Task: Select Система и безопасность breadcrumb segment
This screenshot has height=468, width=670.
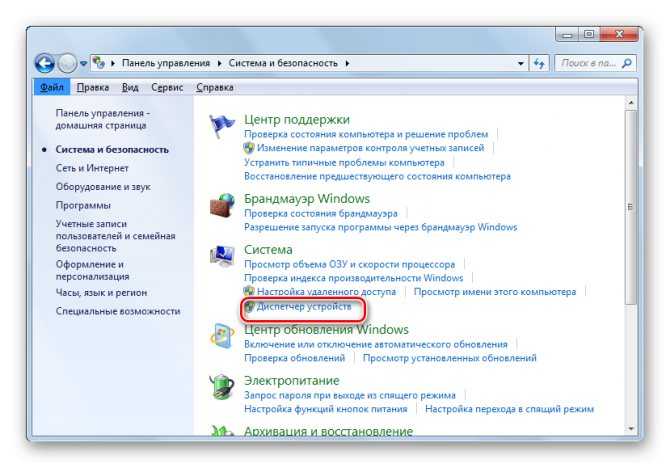Action: pyautogui.click(x=283, y=63)
